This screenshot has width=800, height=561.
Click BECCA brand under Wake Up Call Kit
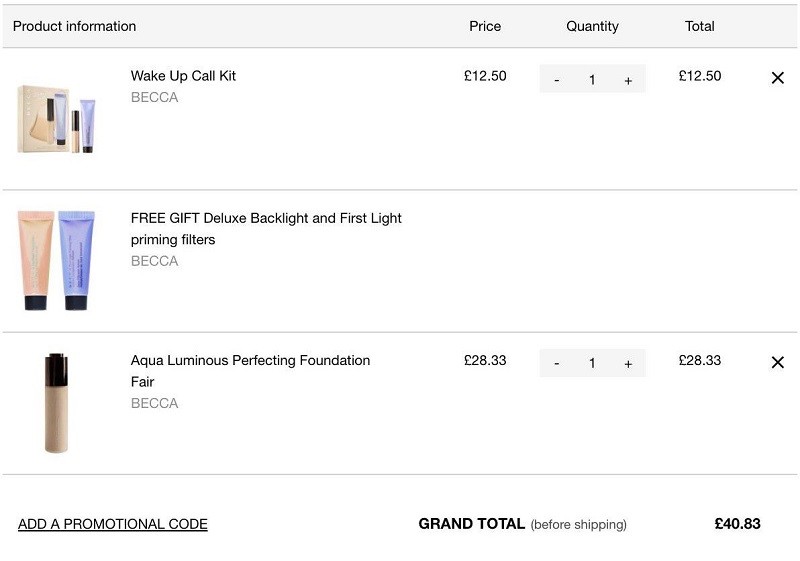click(x=155, y=97)
